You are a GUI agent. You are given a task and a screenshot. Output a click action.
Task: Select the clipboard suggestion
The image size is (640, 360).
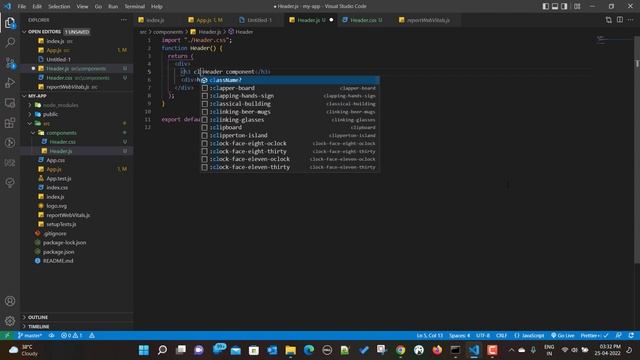(290, 127)
